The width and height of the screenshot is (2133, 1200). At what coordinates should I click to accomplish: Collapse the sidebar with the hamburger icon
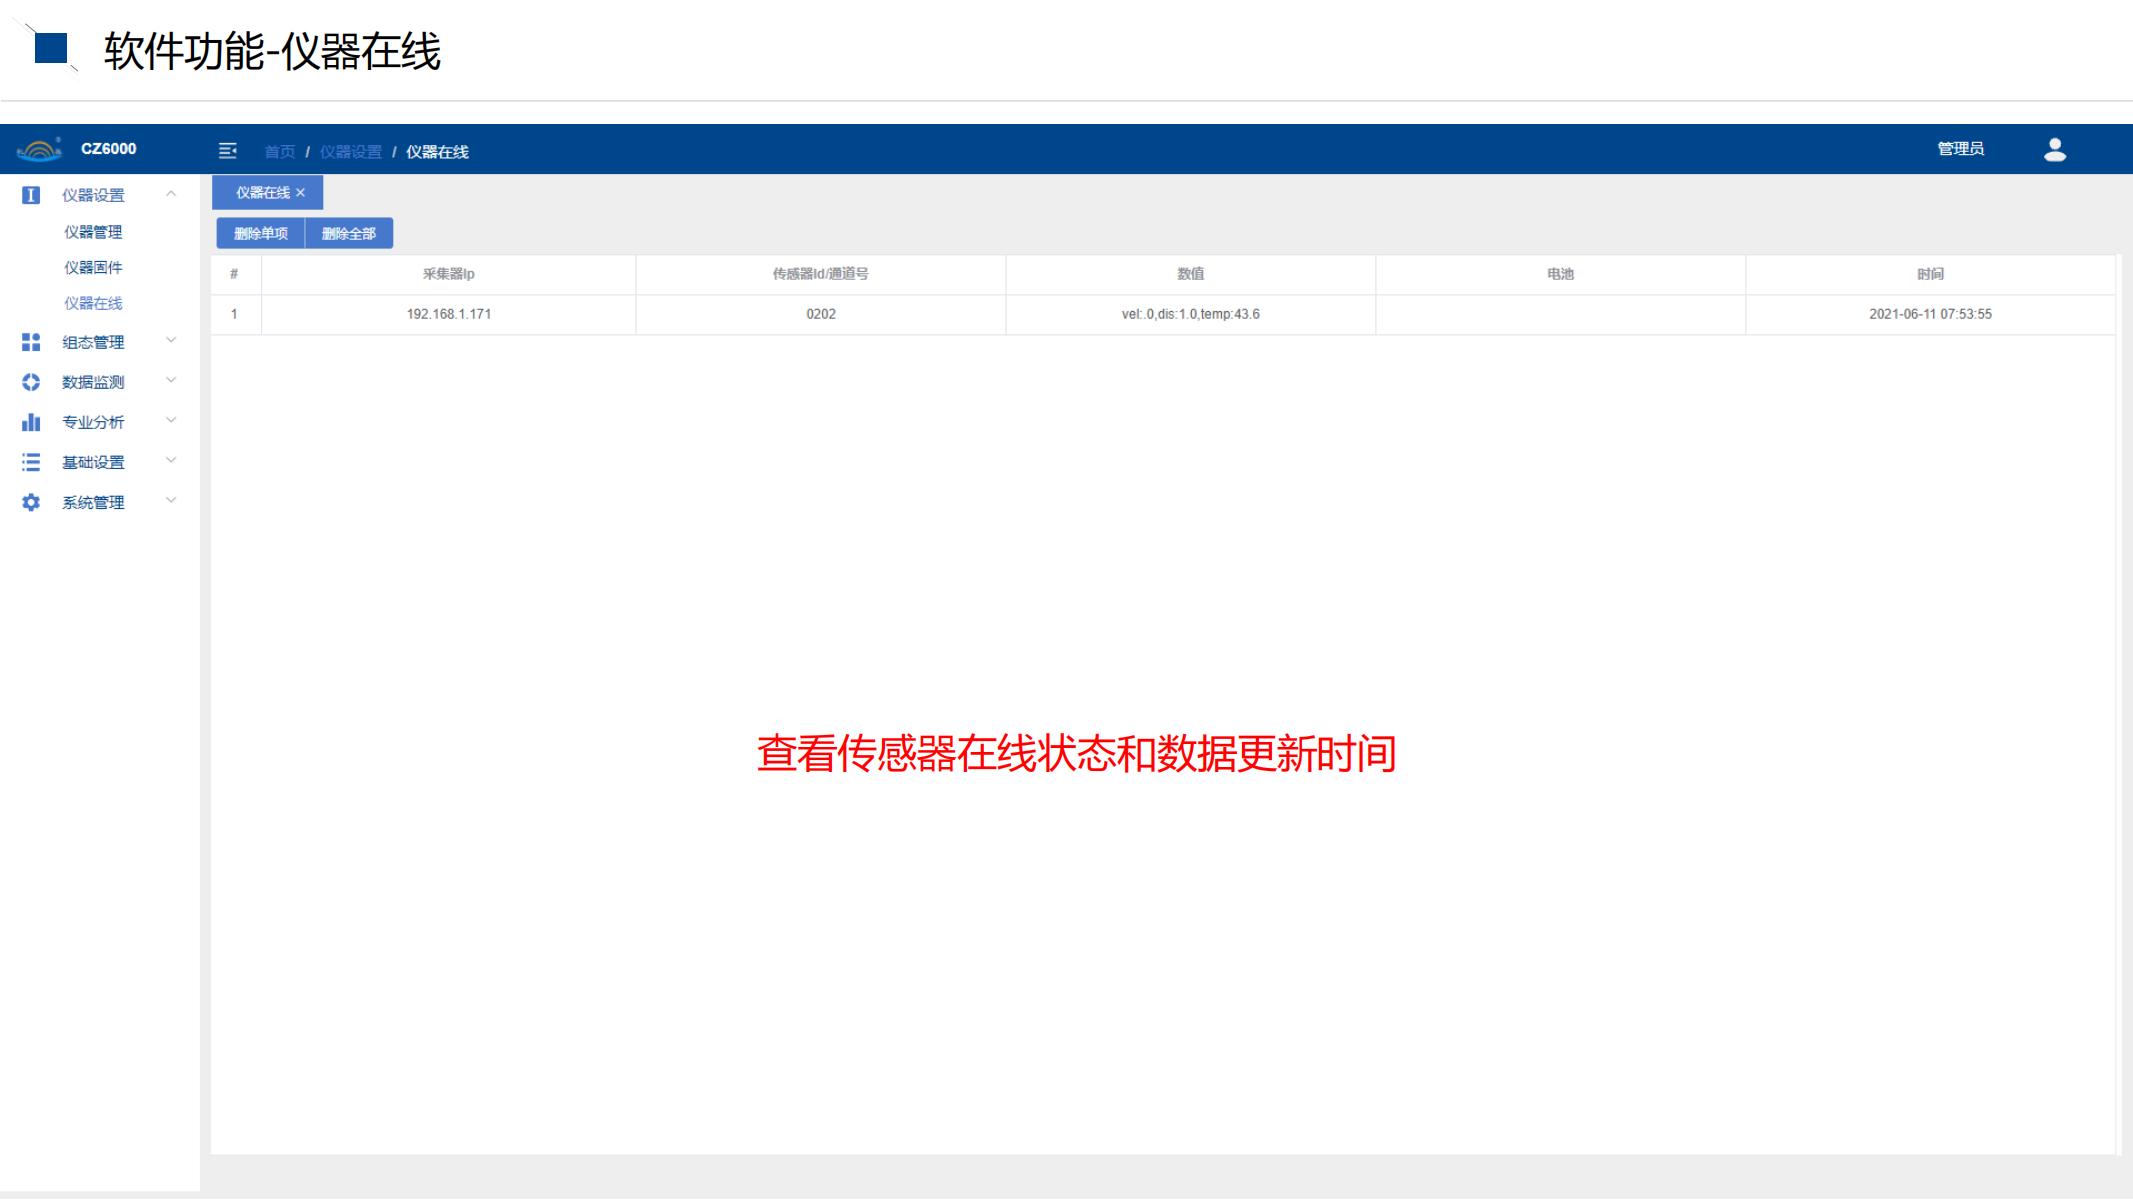pyautogui.click(x=228, y=150)
